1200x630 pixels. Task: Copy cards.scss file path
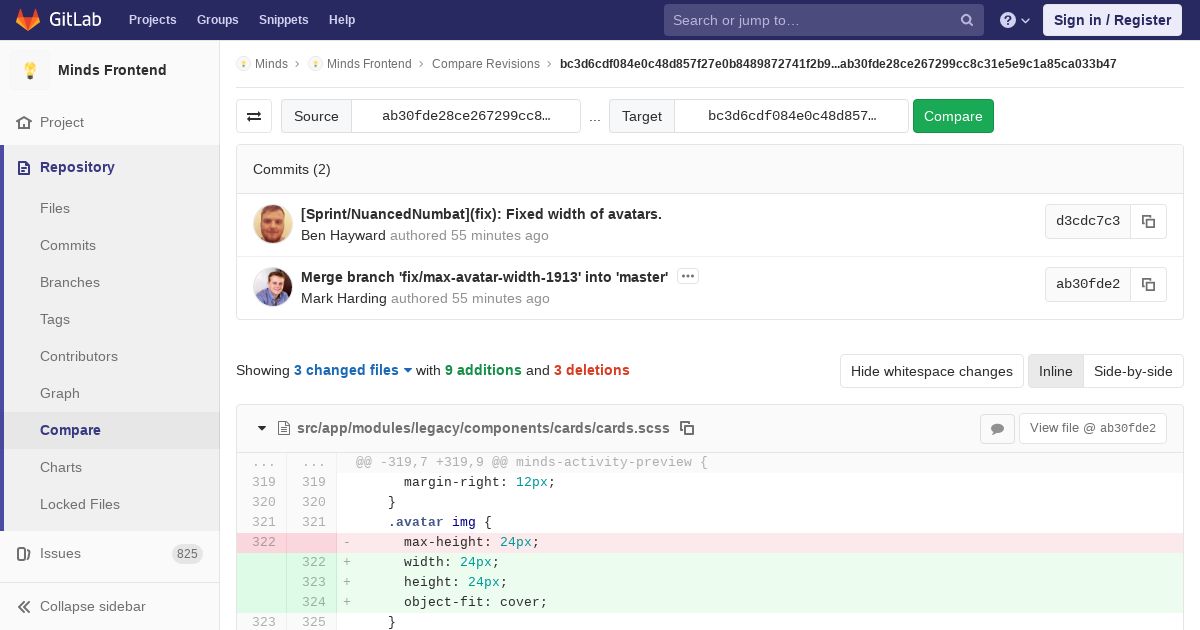[687, 428]
